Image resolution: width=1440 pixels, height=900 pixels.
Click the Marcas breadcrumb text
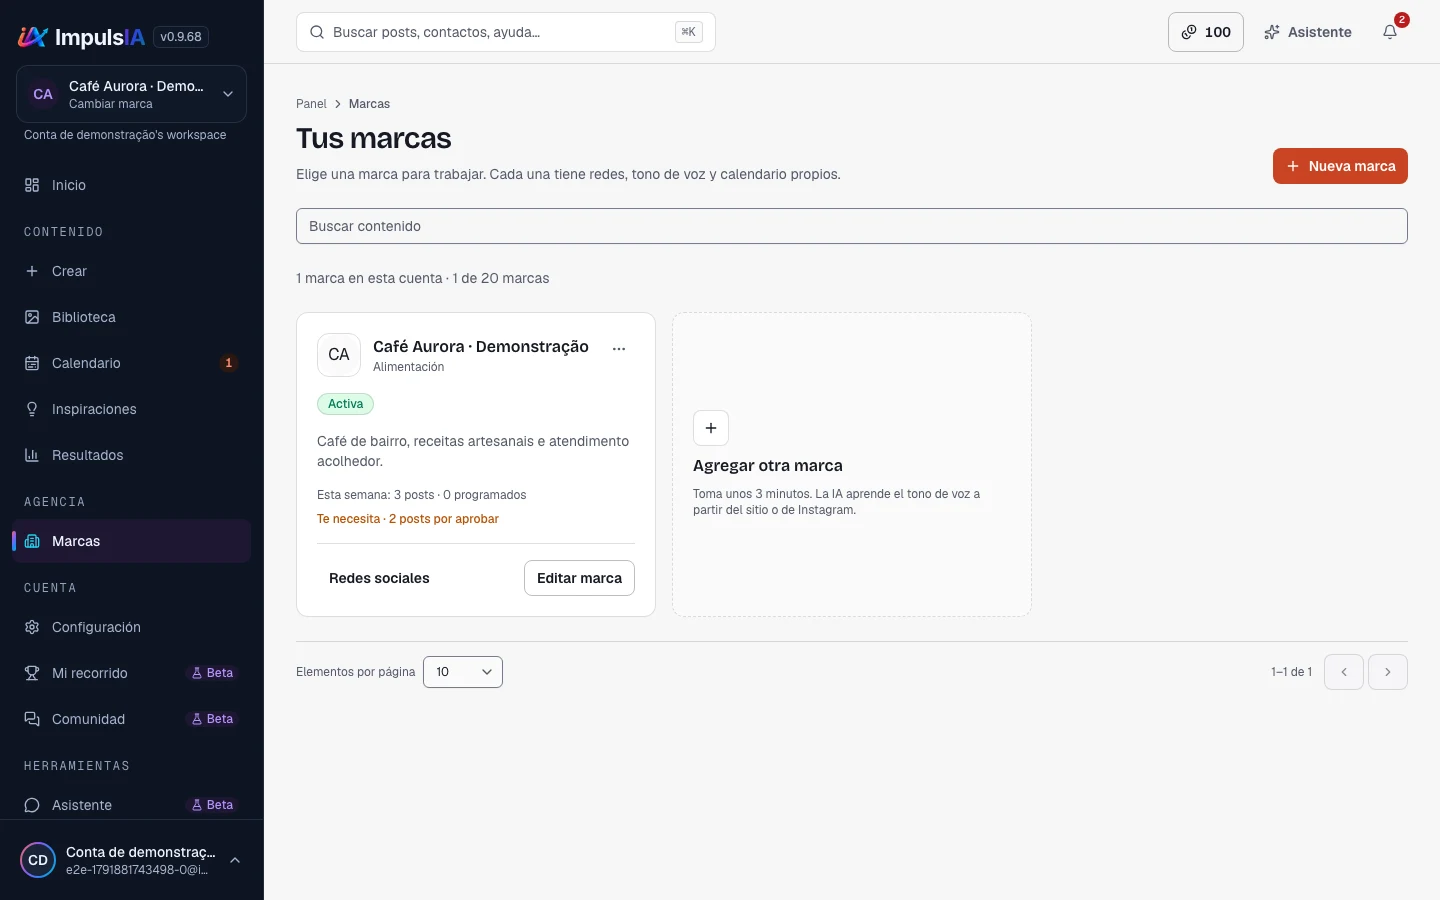(x=369, y=104)
